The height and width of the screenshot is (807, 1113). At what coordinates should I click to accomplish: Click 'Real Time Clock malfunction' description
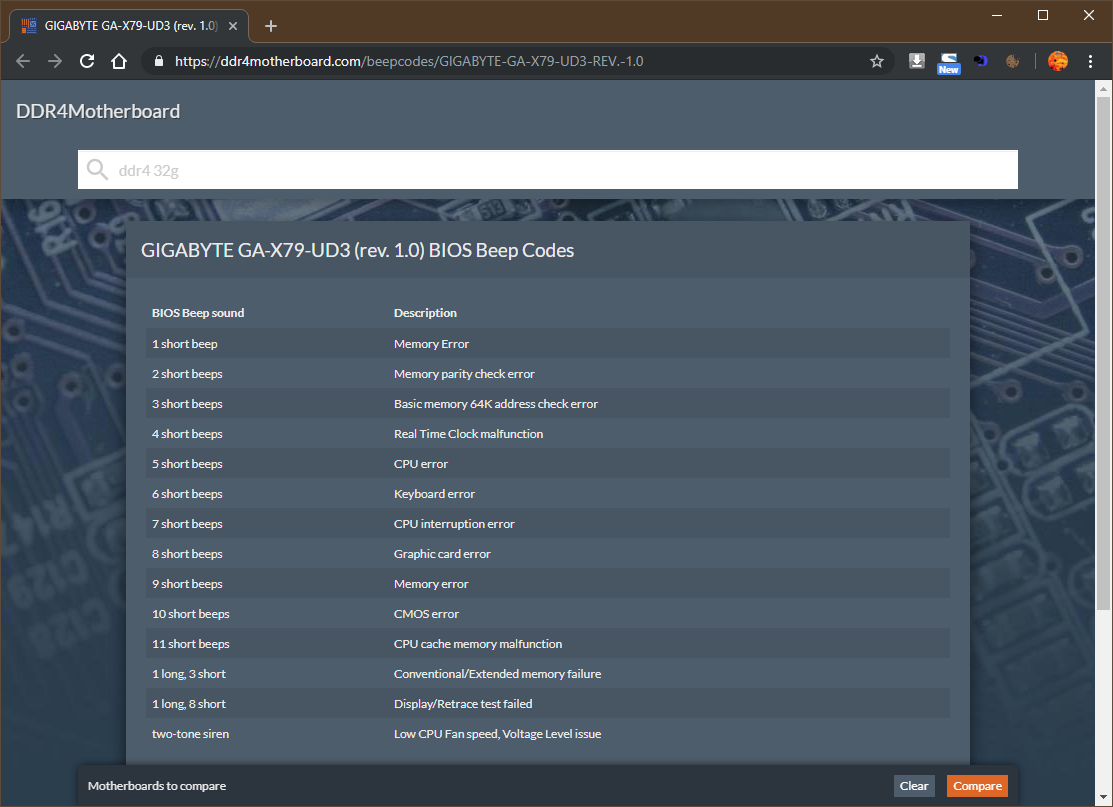click(468, 434)
